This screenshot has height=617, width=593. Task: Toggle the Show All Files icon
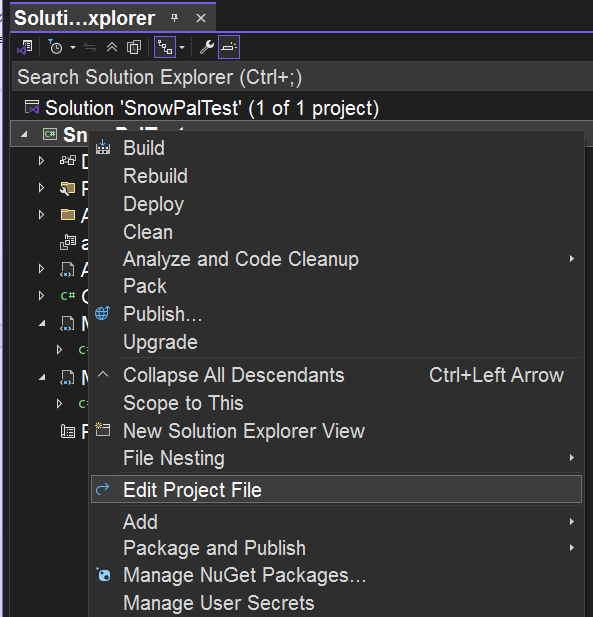(134, 48)
